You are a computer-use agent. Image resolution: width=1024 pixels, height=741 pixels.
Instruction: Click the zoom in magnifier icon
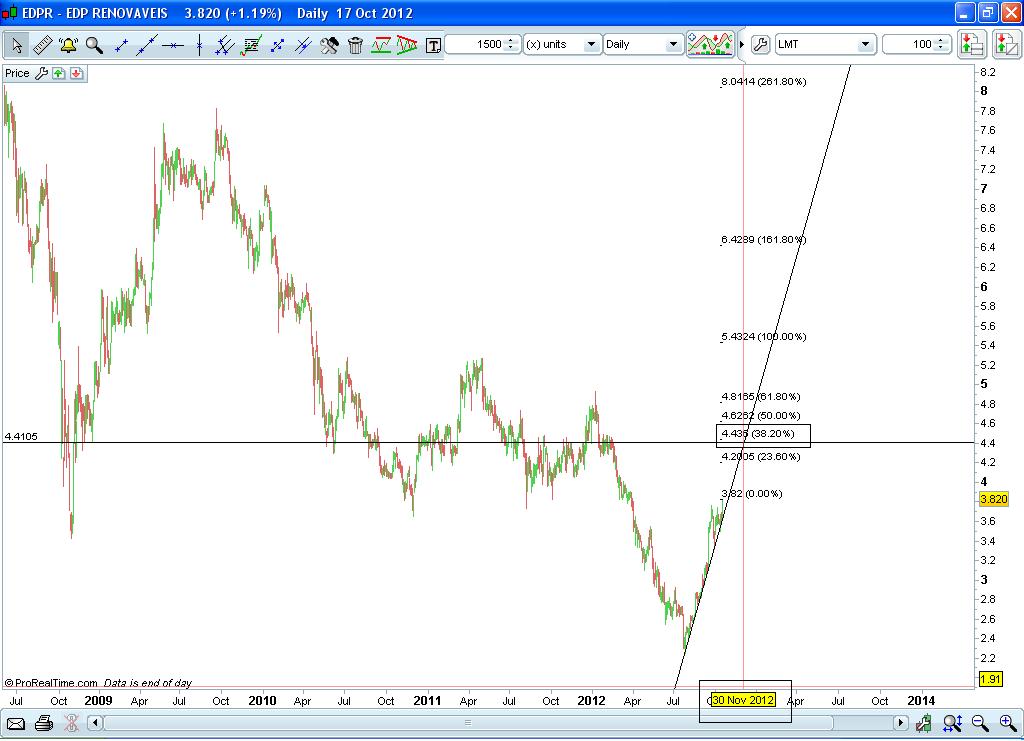(1008, 723)
